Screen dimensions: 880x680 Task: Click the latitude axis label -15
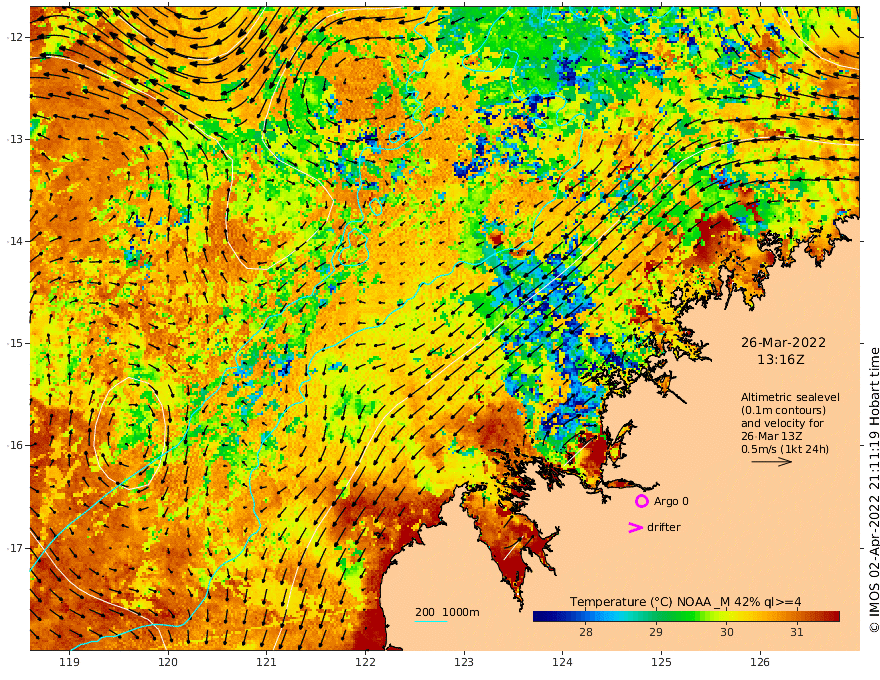[15, 343]
